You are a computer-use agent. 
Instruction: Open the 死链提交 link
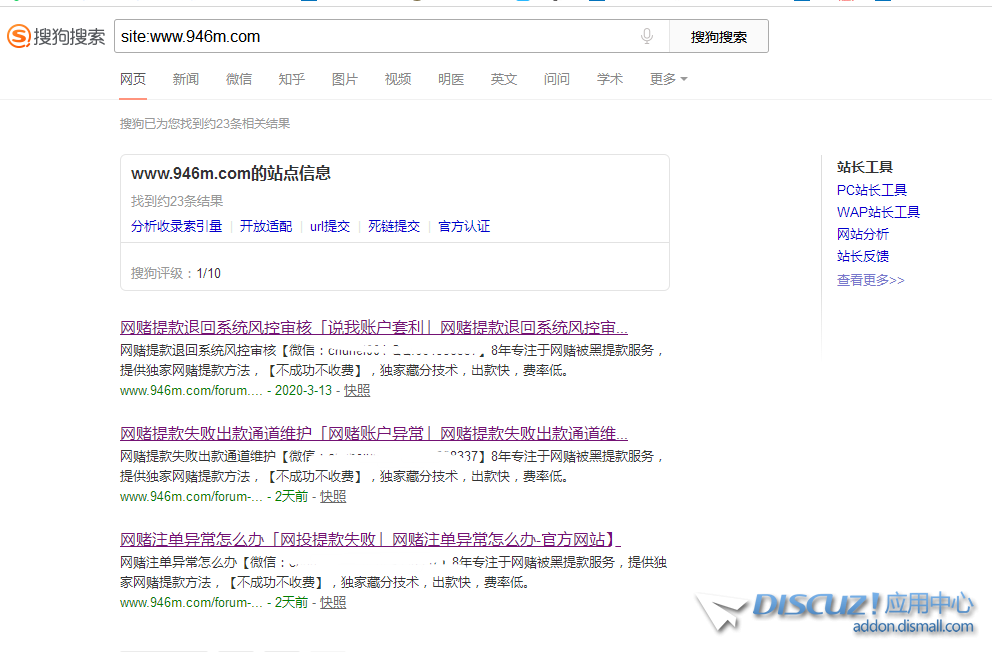[394, 226]
